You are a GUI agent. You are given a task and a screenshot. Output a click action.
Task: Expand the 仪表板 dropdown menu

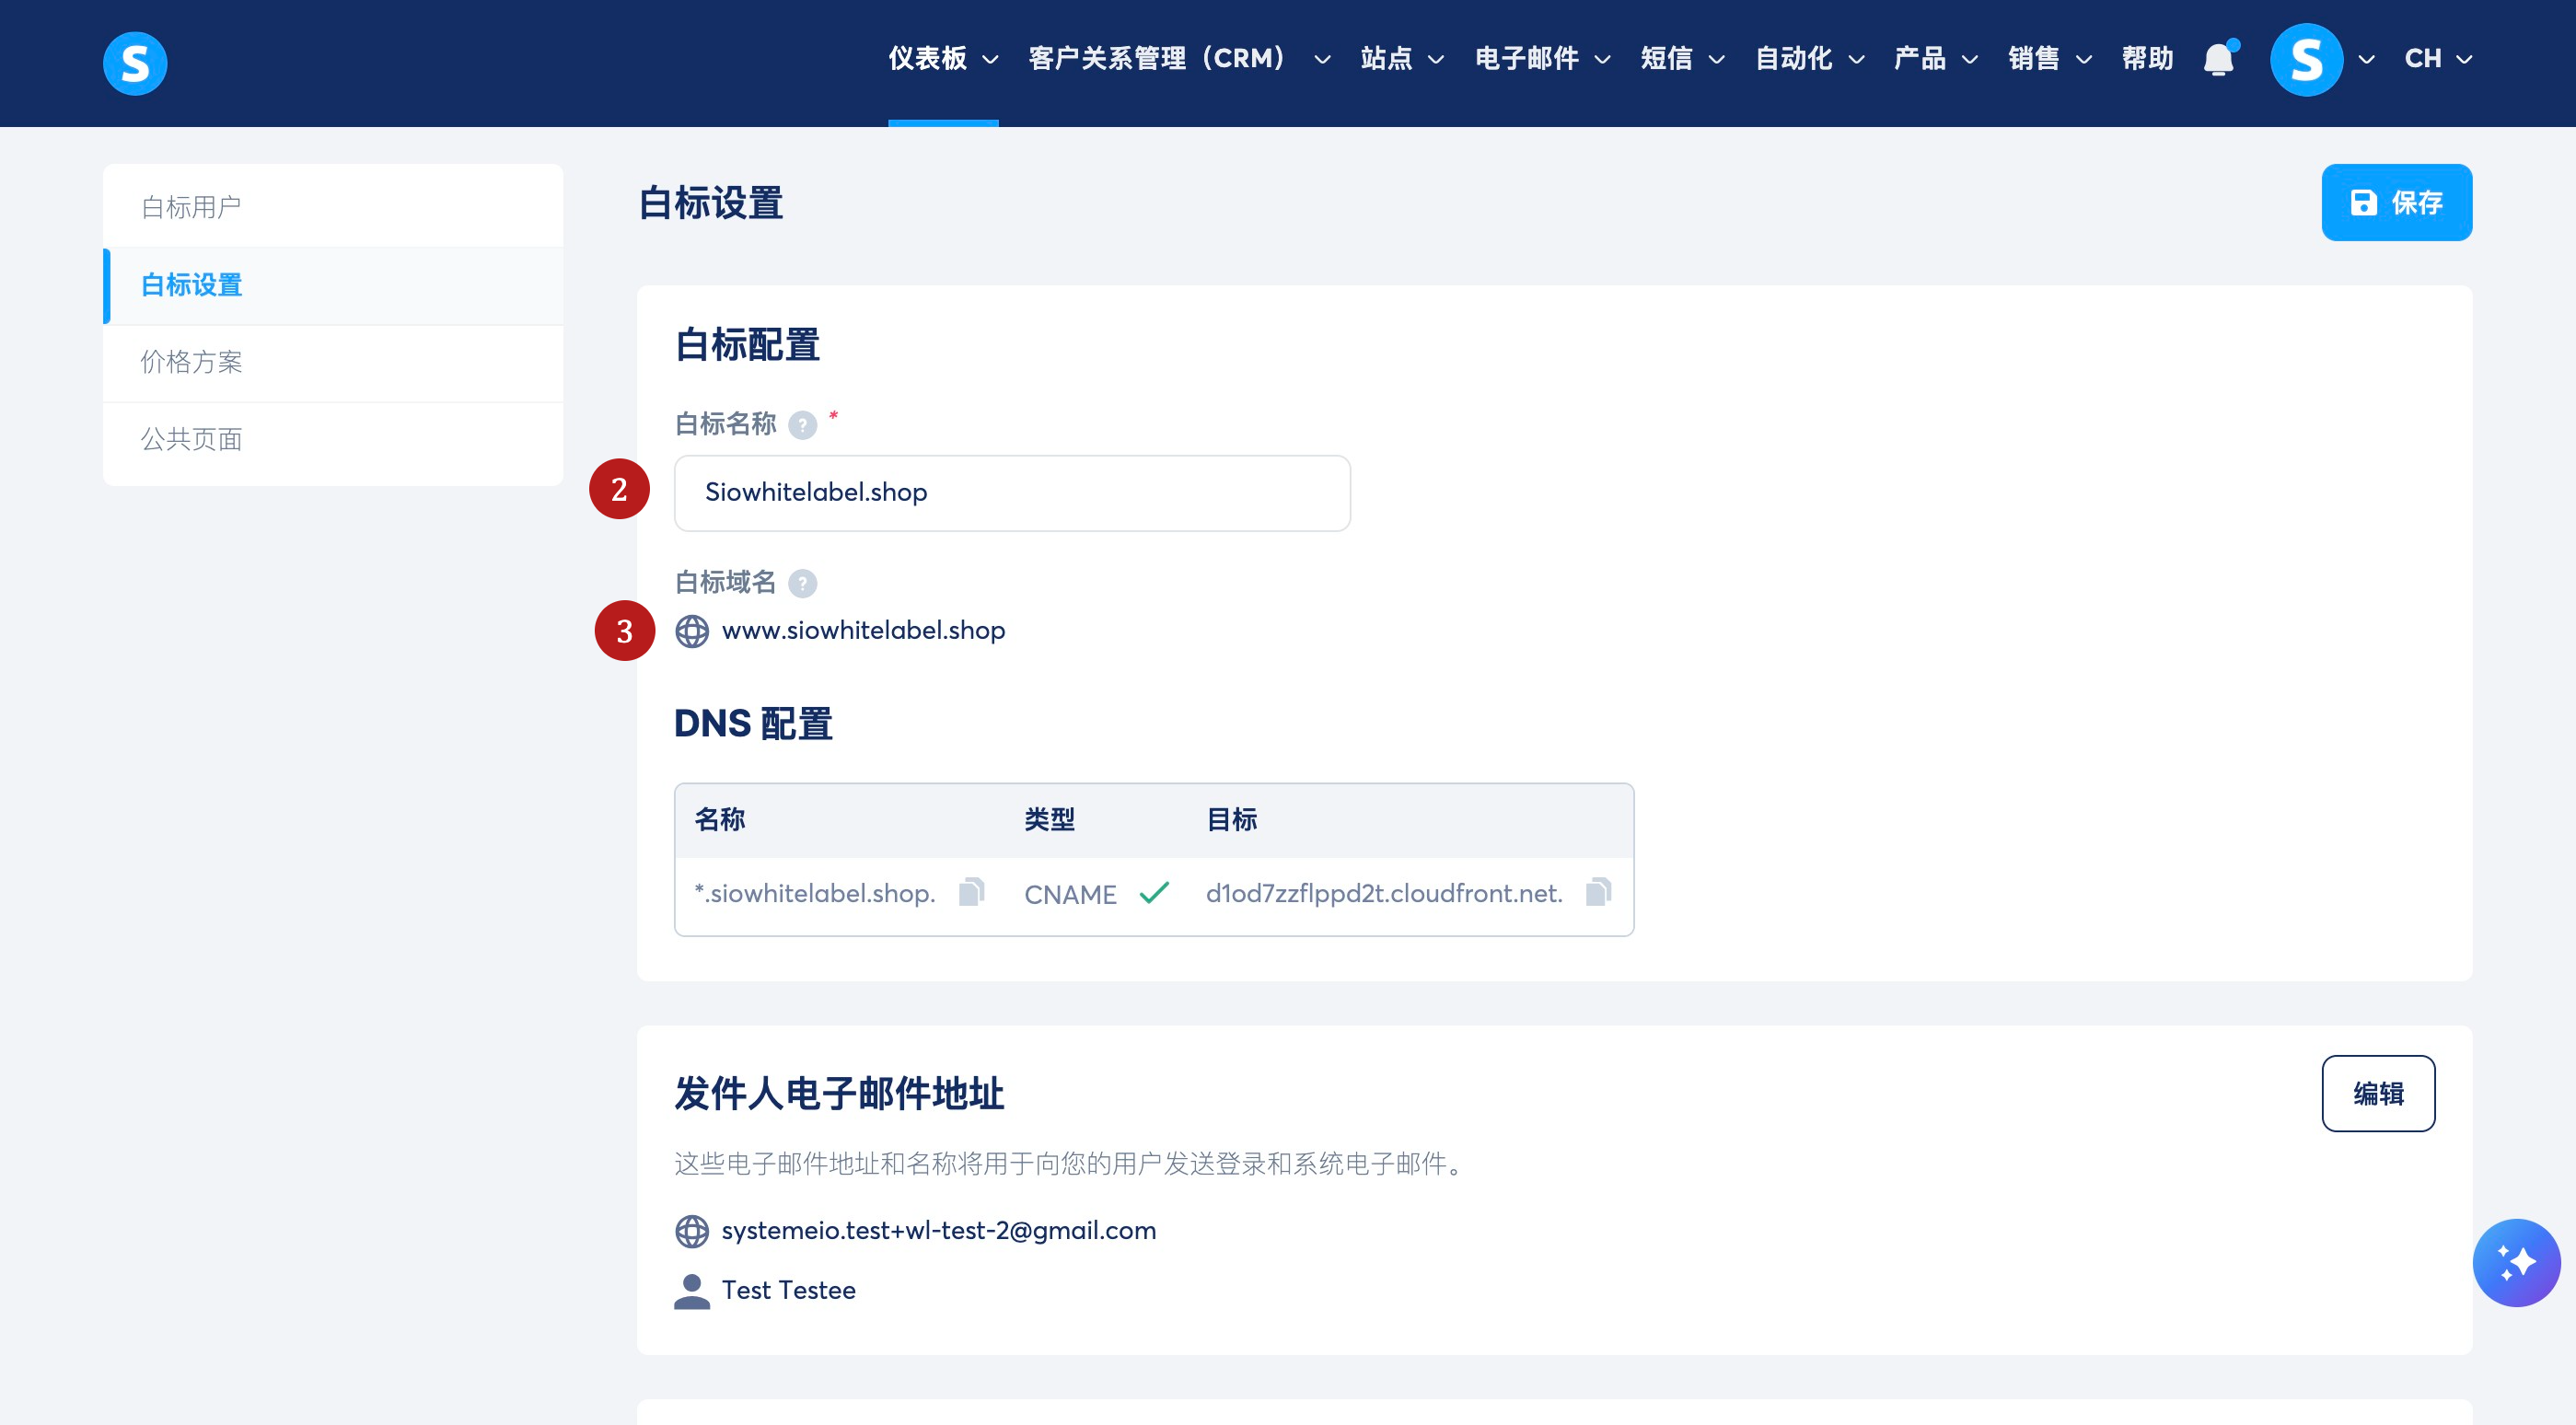coord(943,59)
